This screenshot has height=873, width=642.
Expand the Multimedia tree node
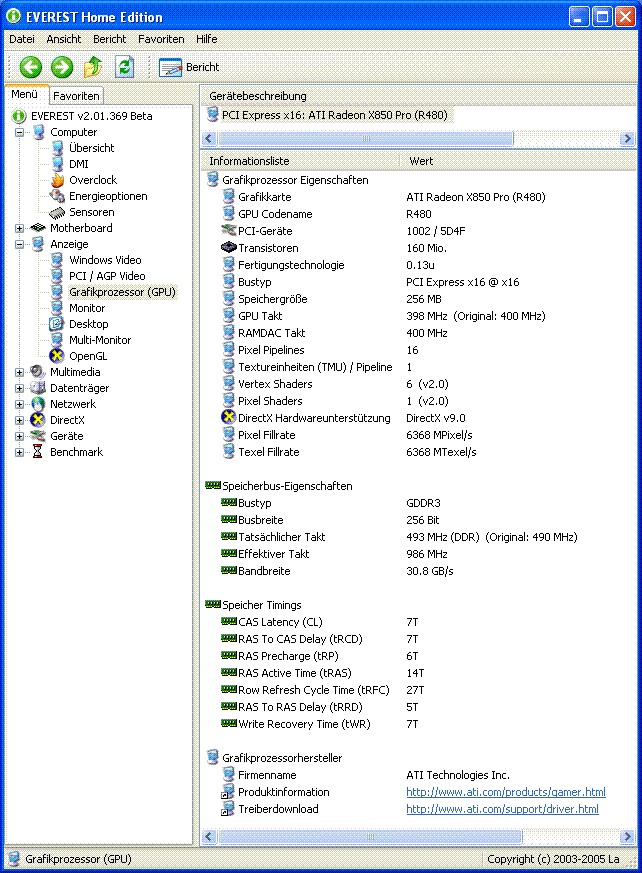pyautogui.click(x=19, y=372)
